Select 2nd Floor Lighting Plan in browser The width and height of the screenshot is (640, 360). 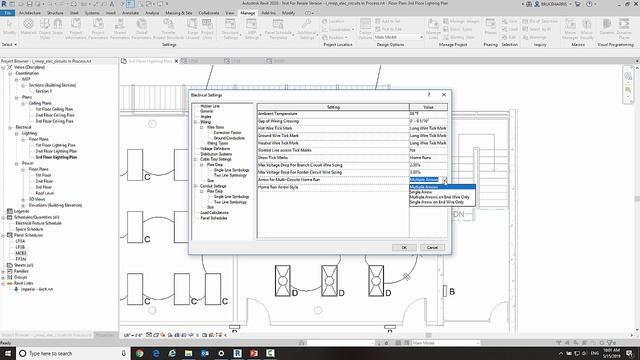pos(56,151)
